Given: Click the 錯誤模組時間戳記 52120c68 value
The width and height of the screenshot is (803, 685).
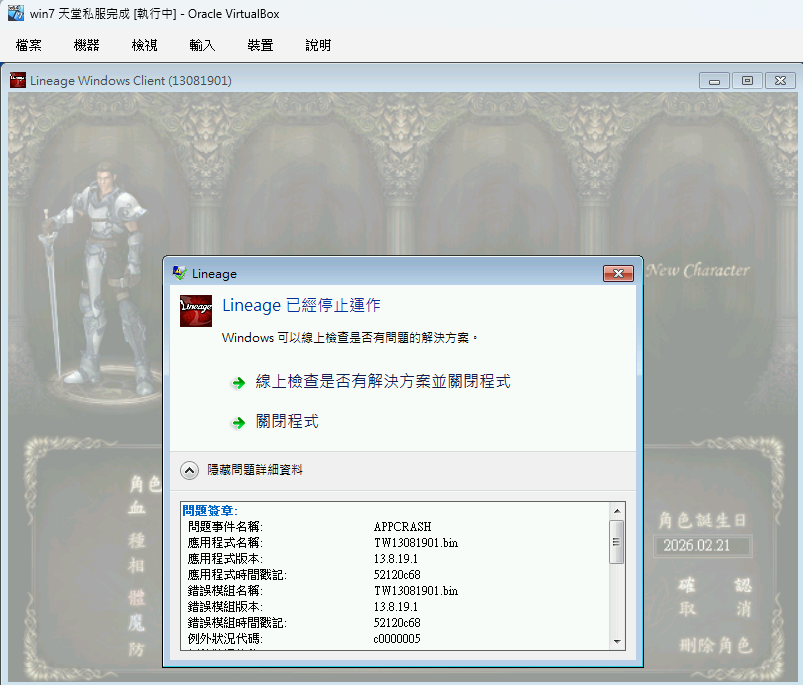Looking at the screenshot, I should pyautogui.click(x=397, y=623).
